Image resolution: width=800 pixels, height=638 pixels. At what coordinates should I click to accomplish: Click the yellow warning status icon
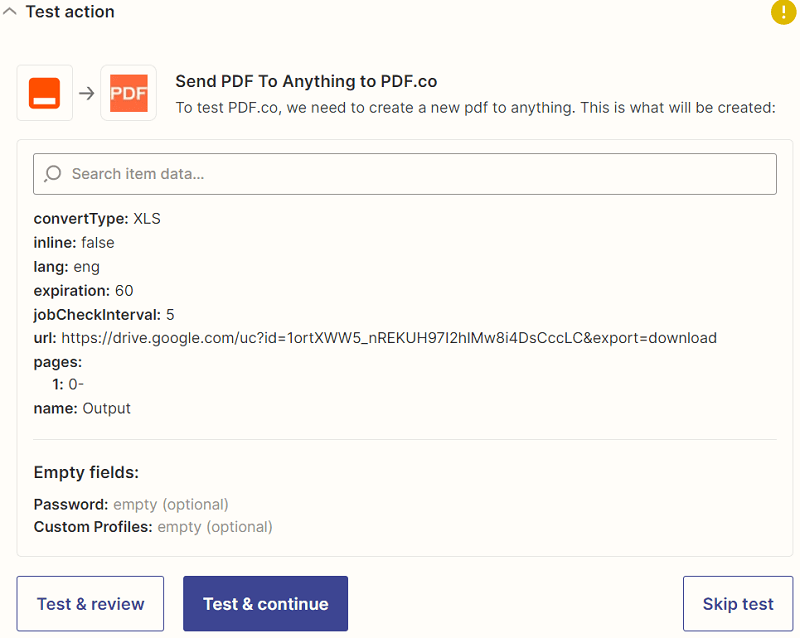pos(783,12)
